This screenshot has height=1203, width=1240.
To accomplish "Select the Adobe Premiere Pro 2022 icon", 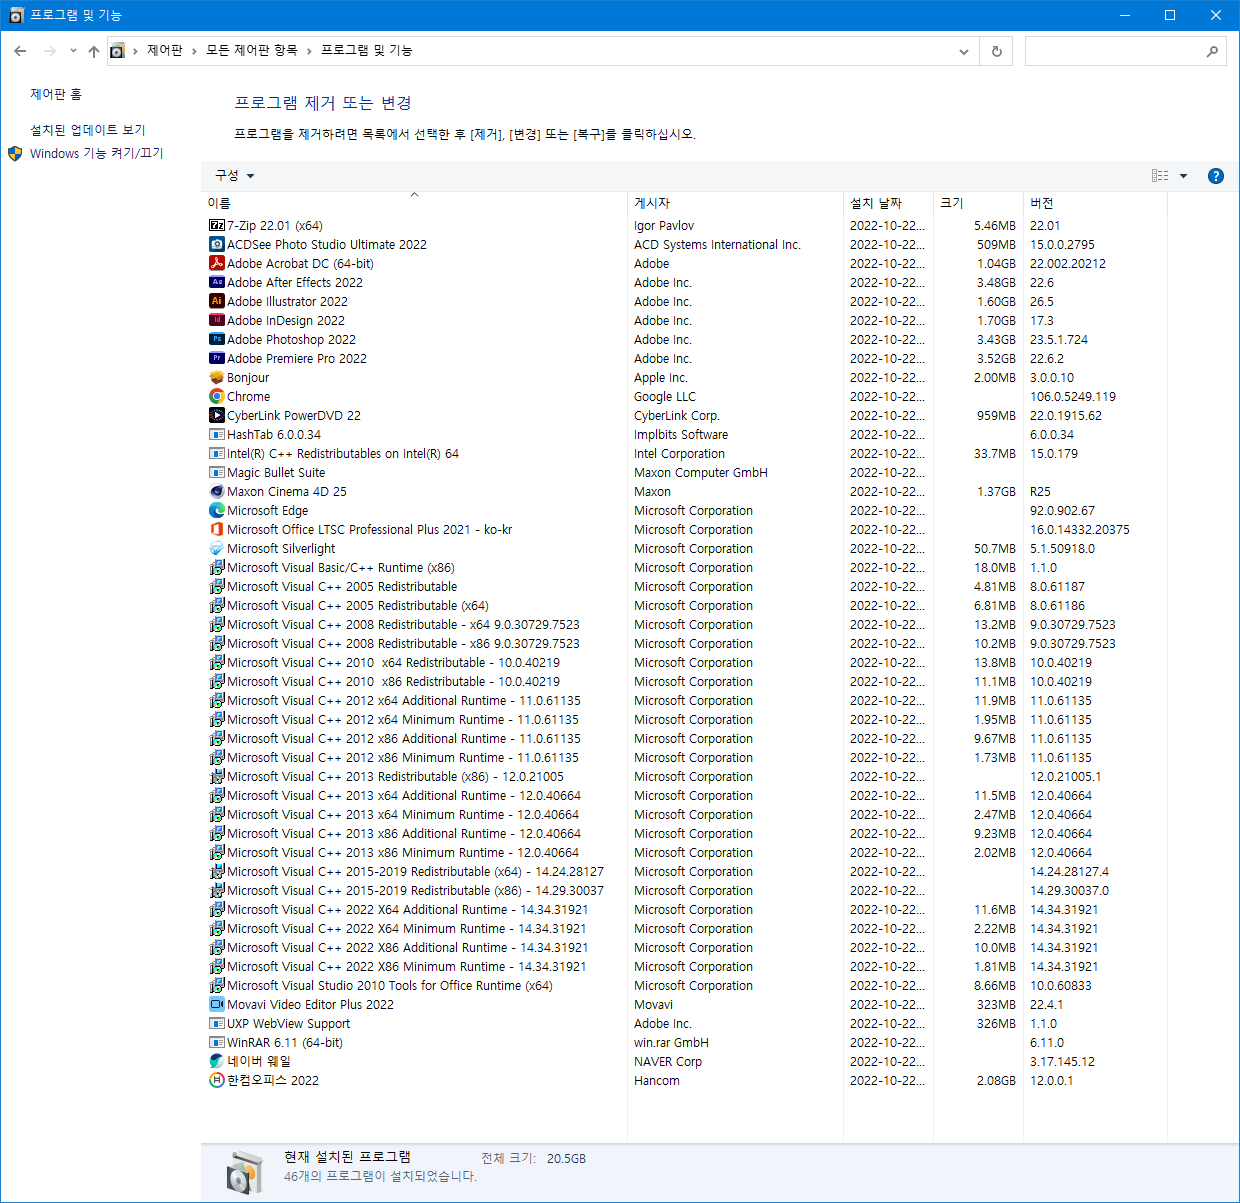I will pyautogui.click(x=217, y=359).
